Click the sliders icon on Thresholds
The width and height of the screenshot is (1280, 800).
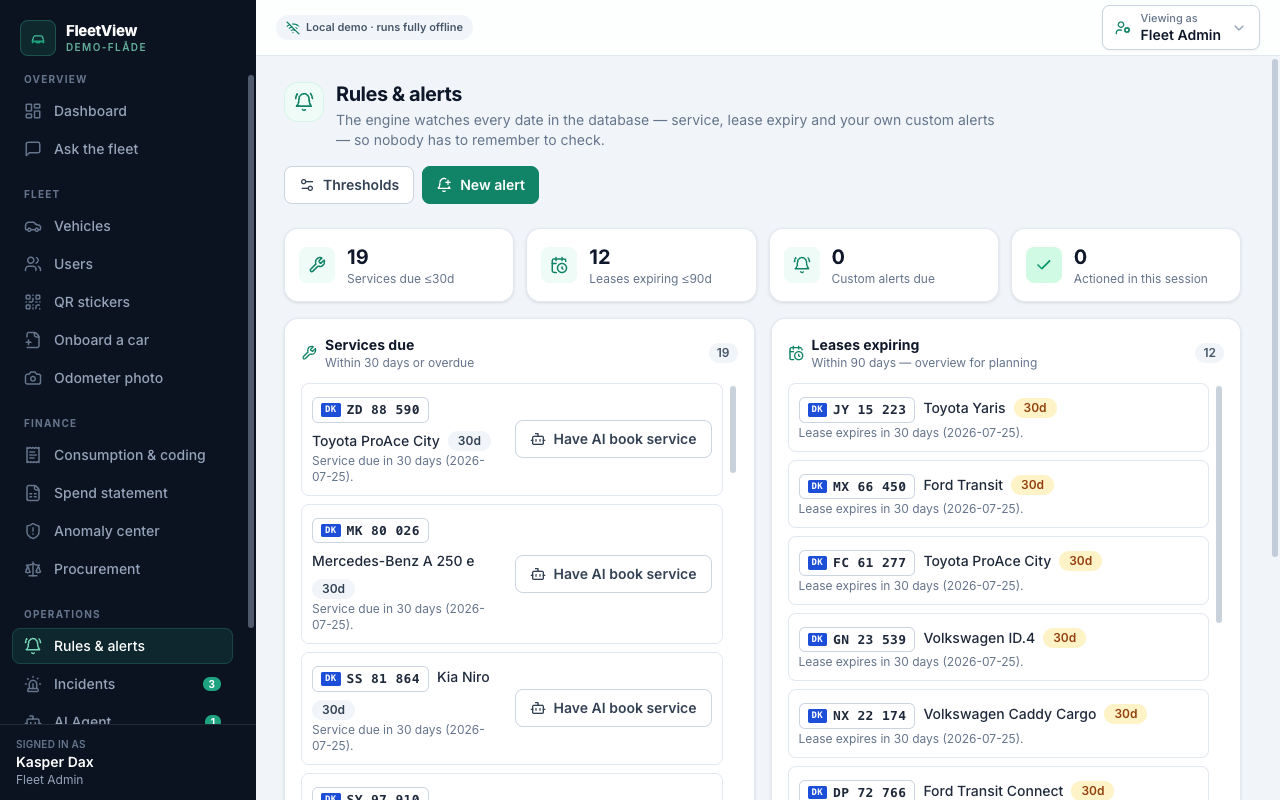click(x=307, y=185)
